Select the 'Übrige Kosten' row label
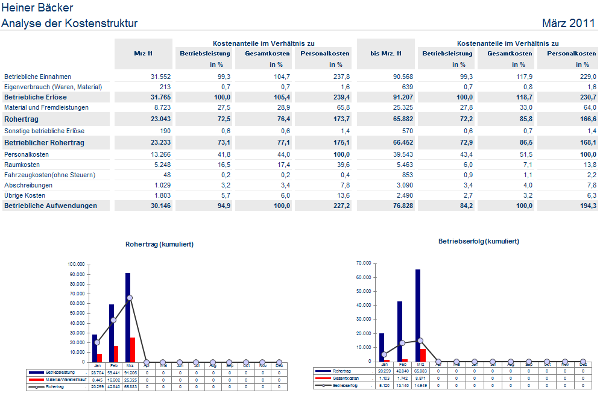 pos(25,196)
